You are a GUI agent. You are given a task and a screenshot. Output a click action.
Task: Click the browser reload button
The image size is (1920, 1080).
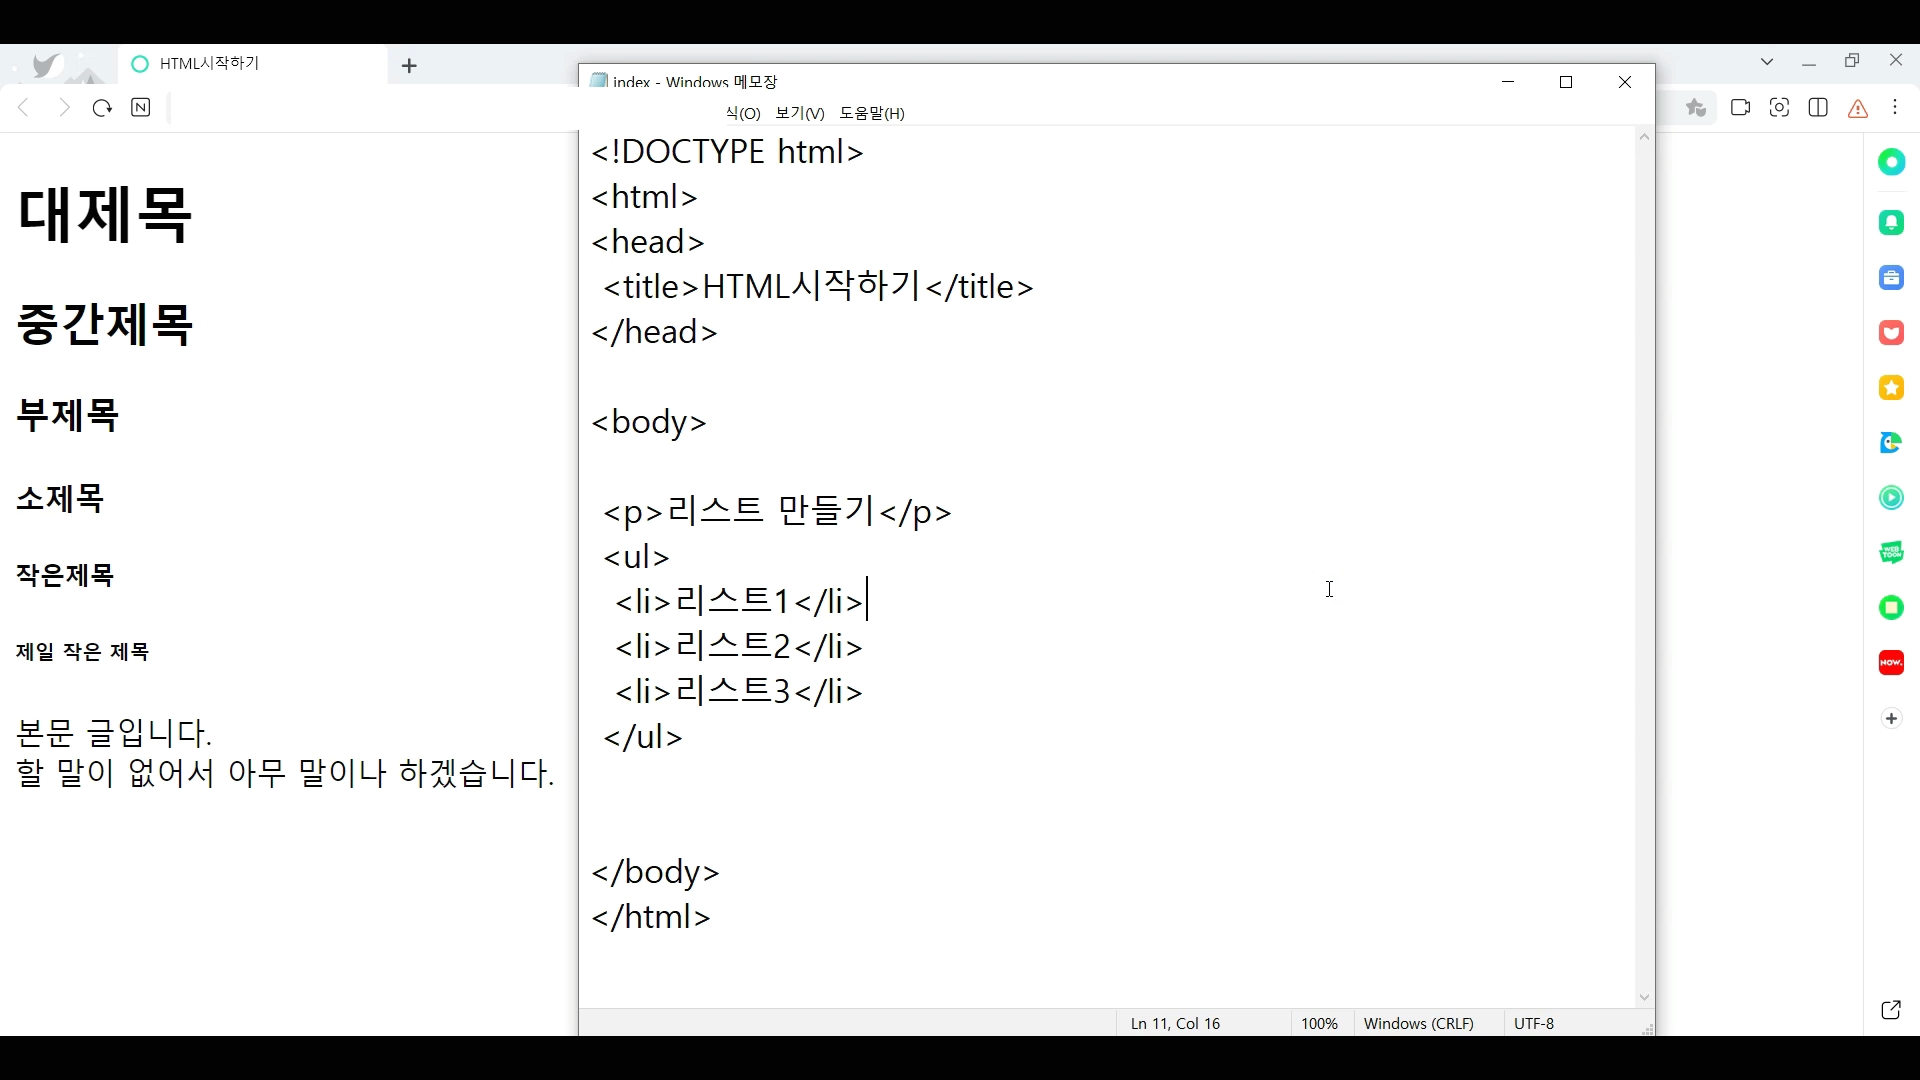pos(102,108)
